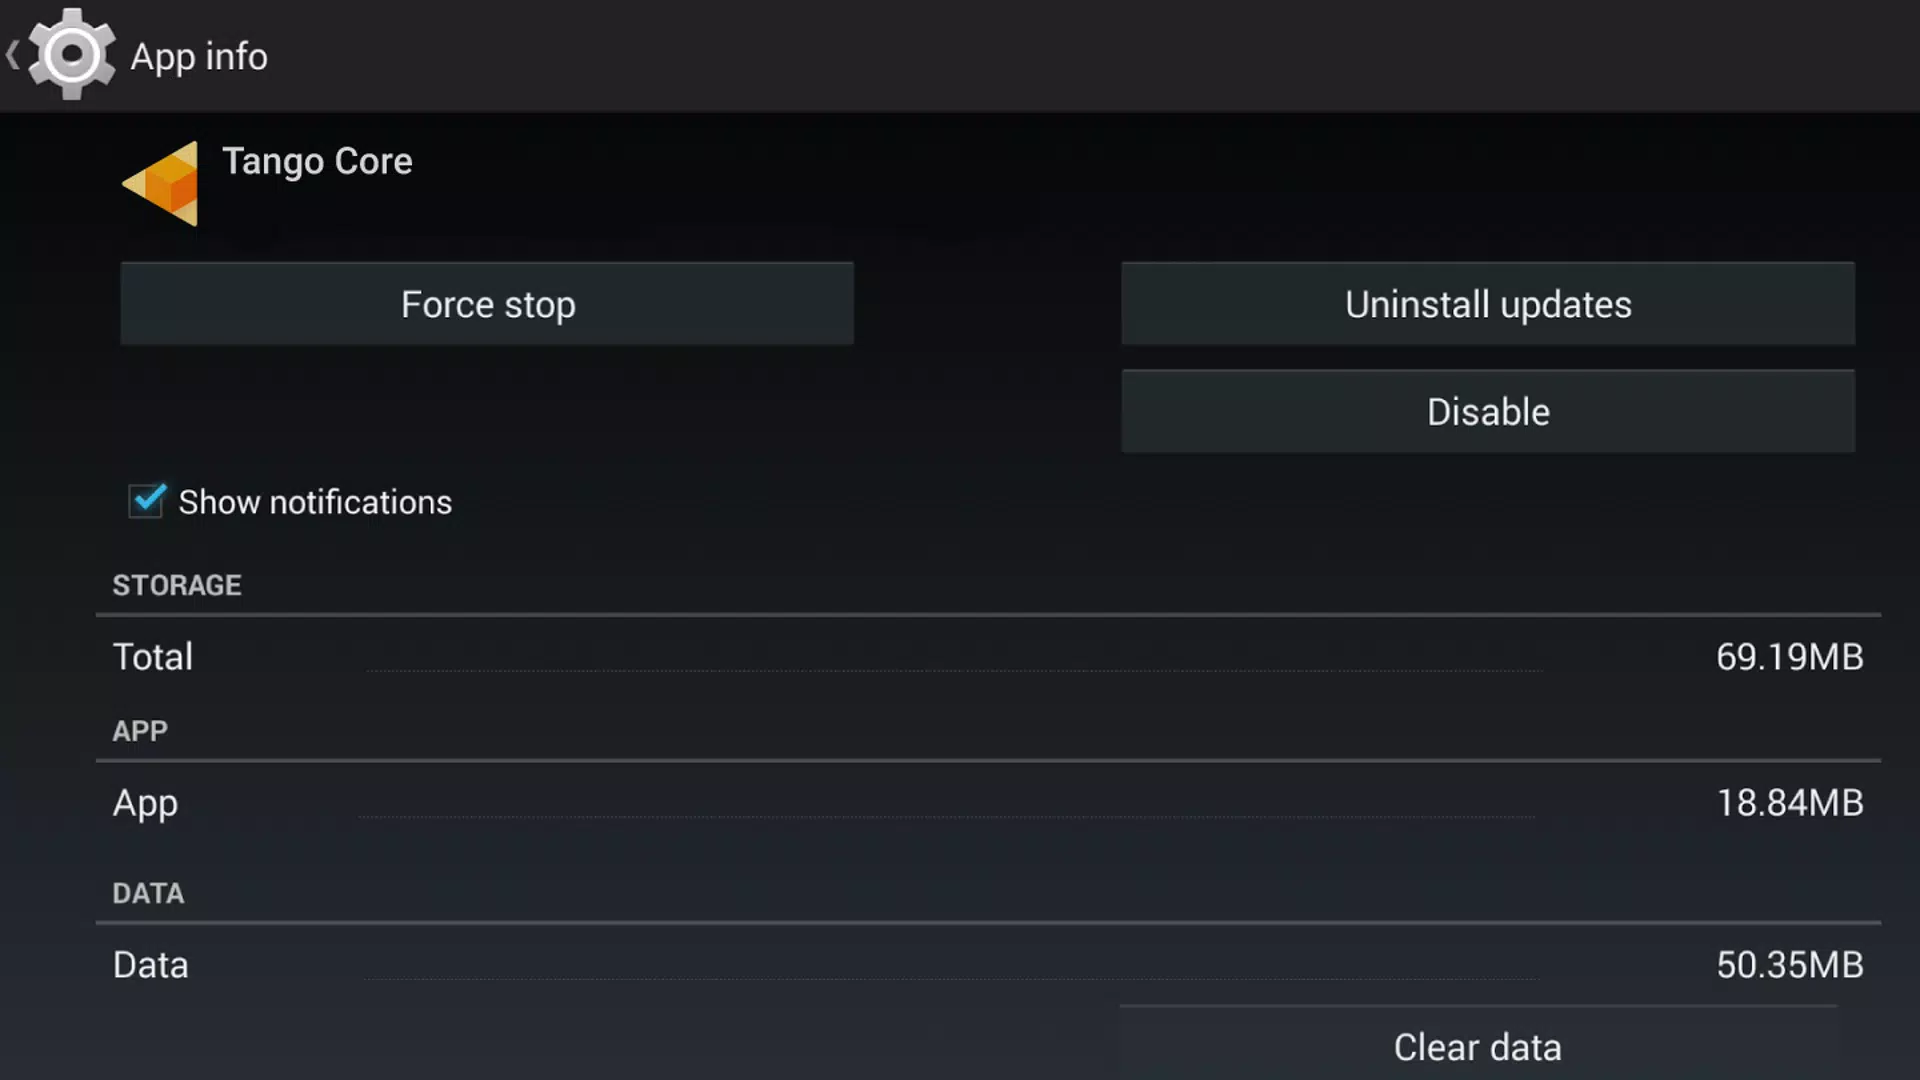The image size is (1920, 1080).
Task: Disable the Tango Core app
Action: (1488, 412)
